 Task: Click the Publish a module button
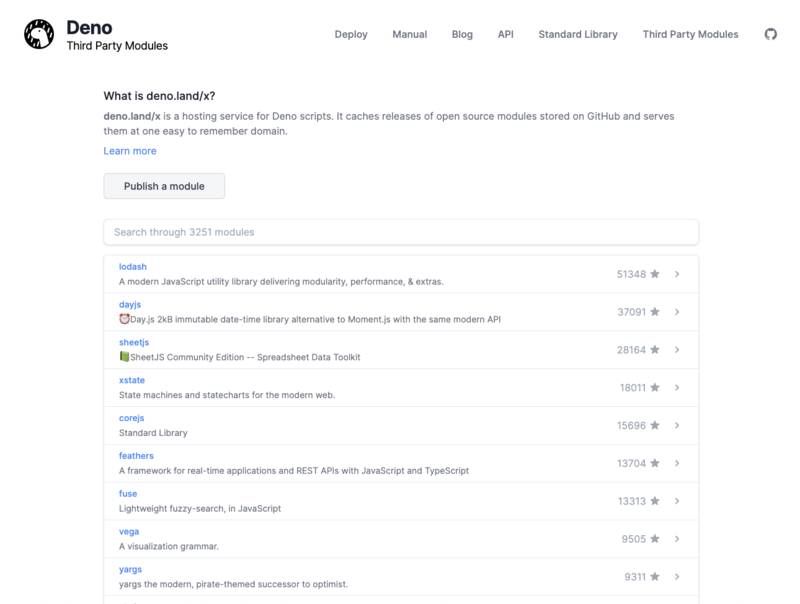[164, 186]
